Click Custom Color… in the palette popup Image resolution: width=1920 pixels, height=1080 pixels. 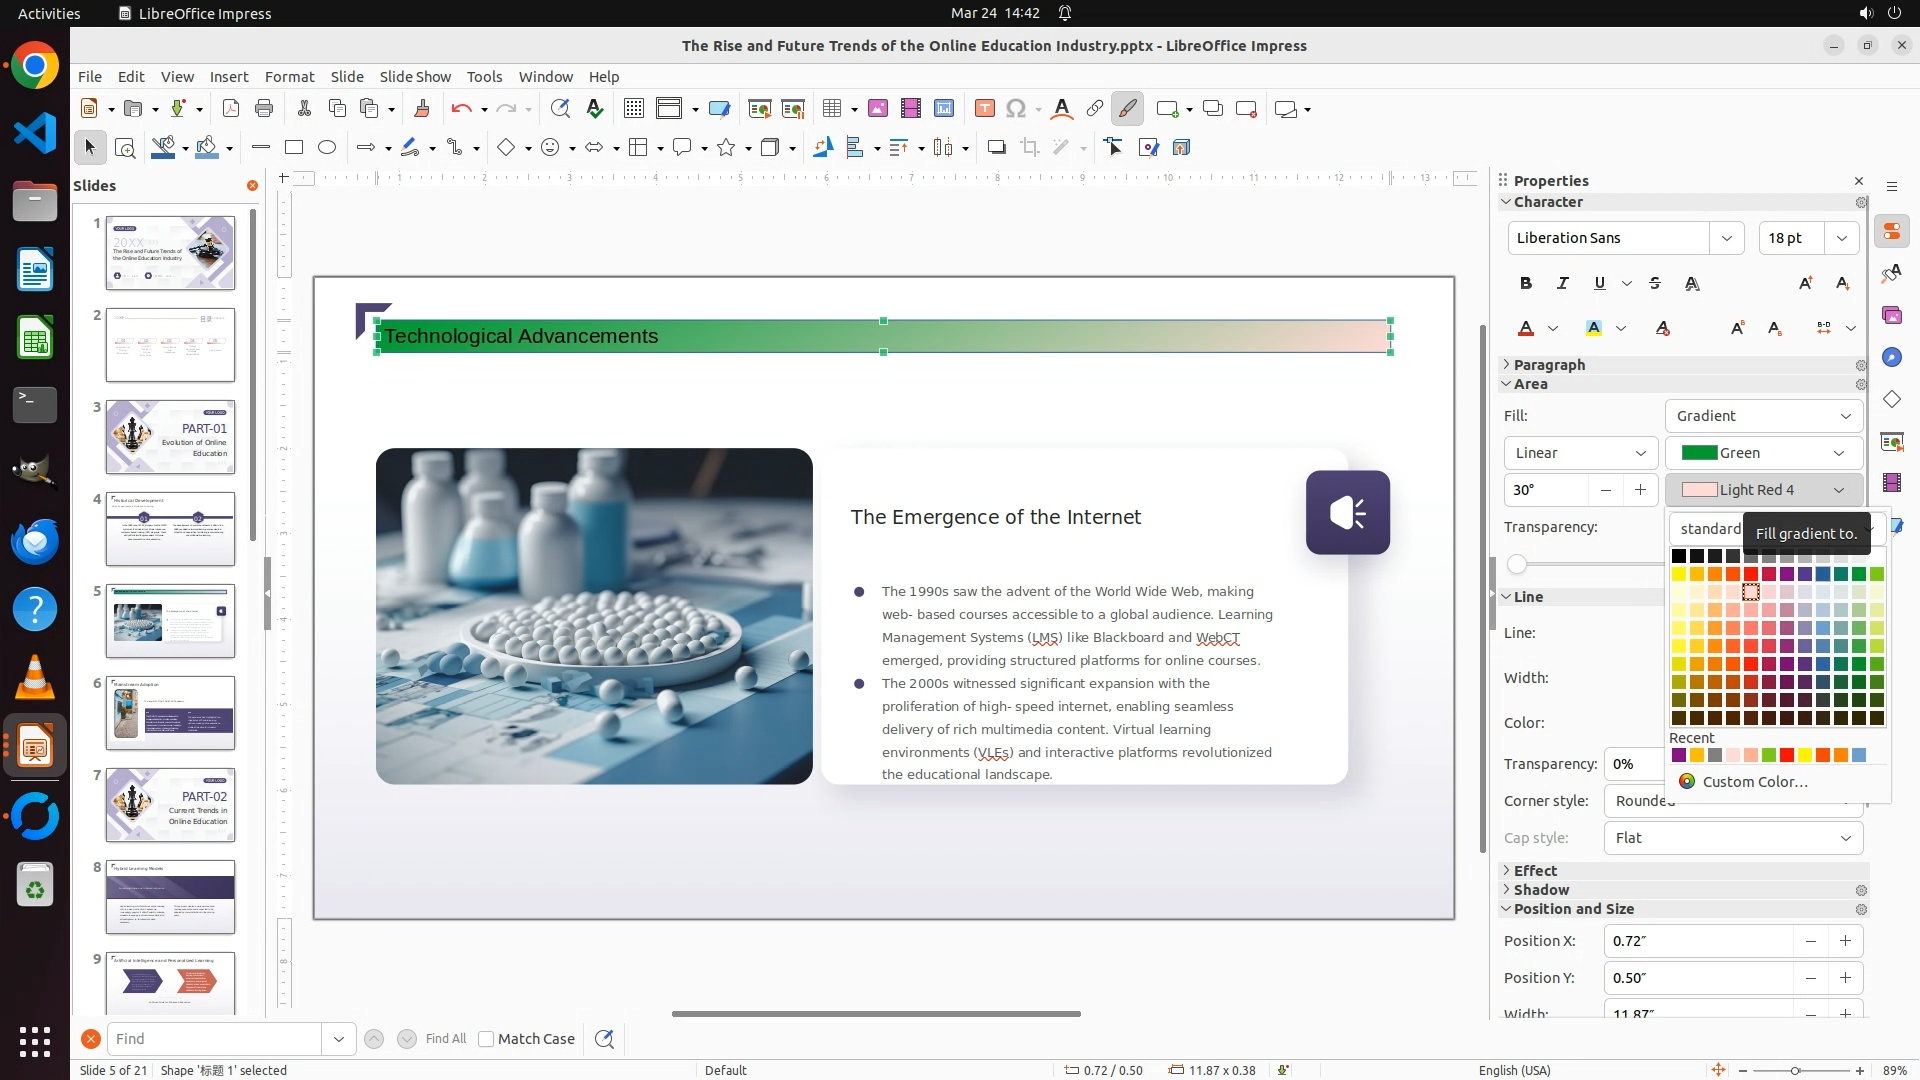[x=1754, y=782]
